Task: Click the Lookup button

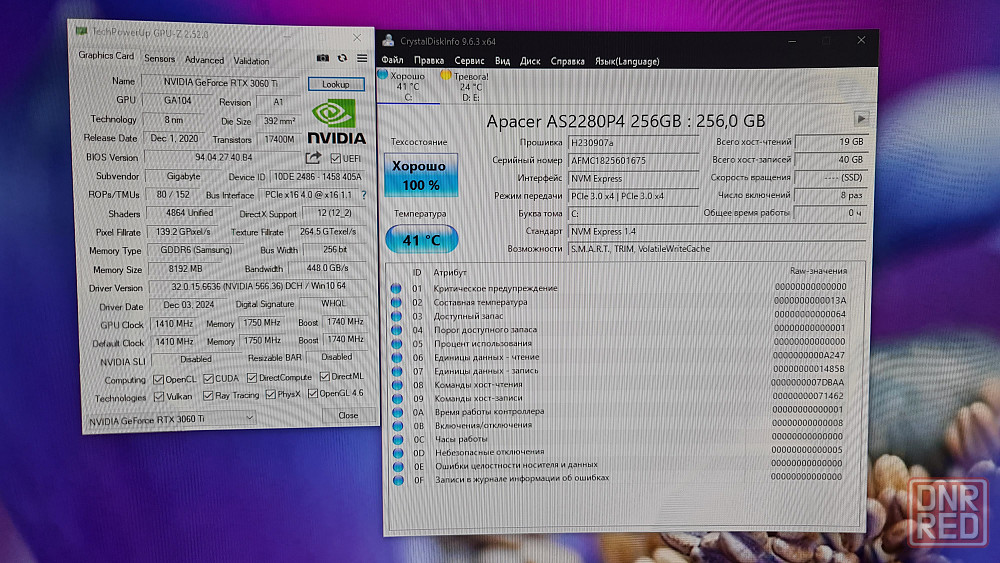Action: coord(336,84)
